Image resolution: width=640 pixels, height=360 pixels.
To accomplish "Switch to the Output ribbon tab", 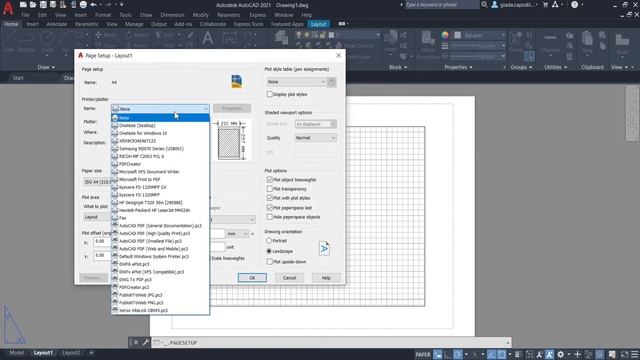I will coord(158,24).
